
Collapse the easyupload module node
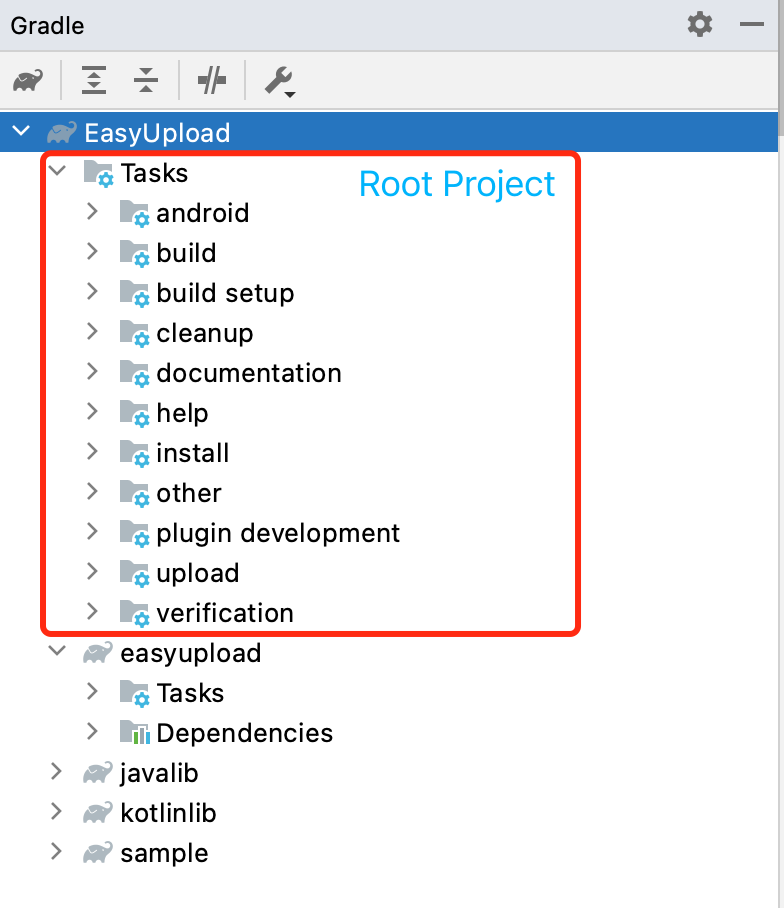click(x=57, y=650)
